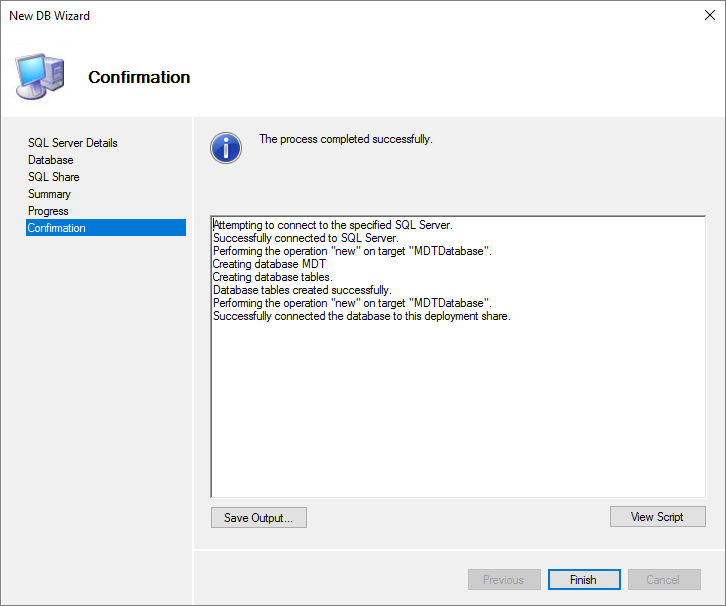Click 'Successfully connected to SQL Server' line

[x=306, y=239]
